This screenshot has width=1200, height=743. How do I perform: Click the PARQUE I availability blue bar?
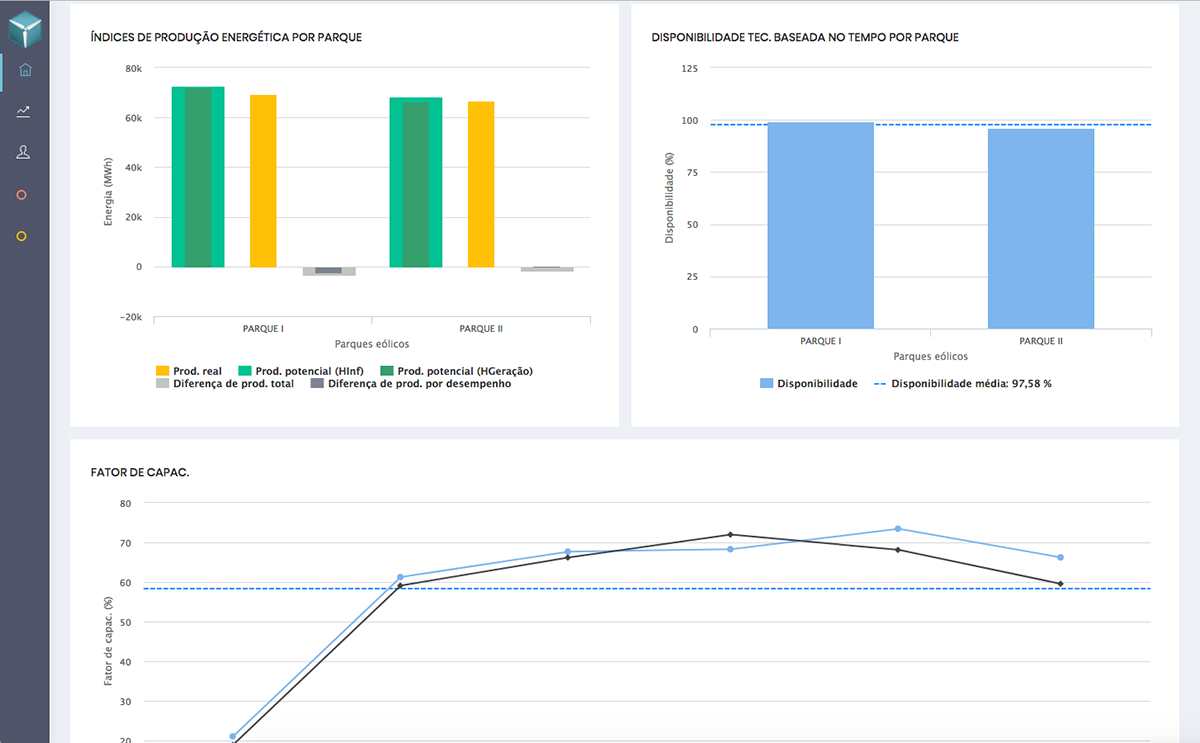tap(820, 225)
